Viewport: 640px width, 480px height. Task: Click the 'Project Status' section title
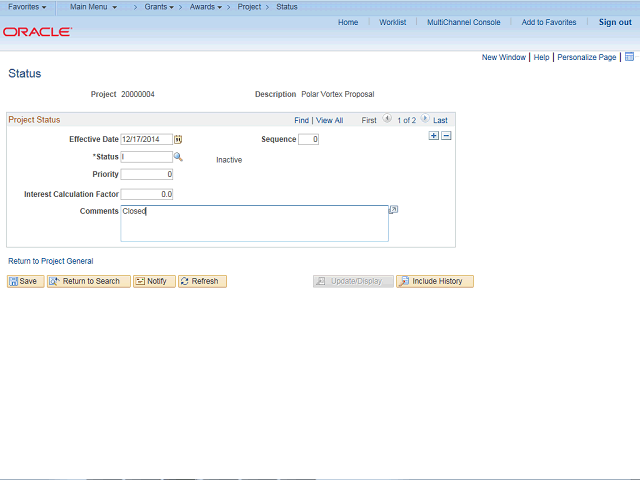click(34, 120)
